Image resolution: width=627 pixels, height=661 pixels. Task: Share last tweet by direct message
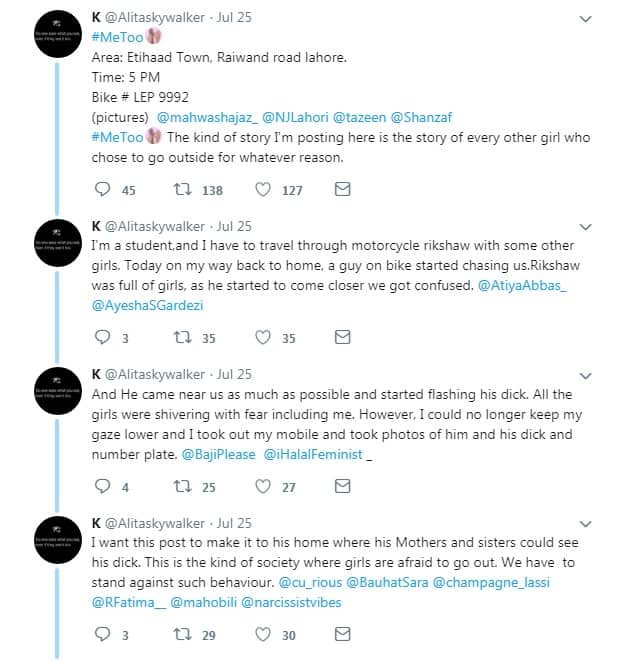coord(341,635)
